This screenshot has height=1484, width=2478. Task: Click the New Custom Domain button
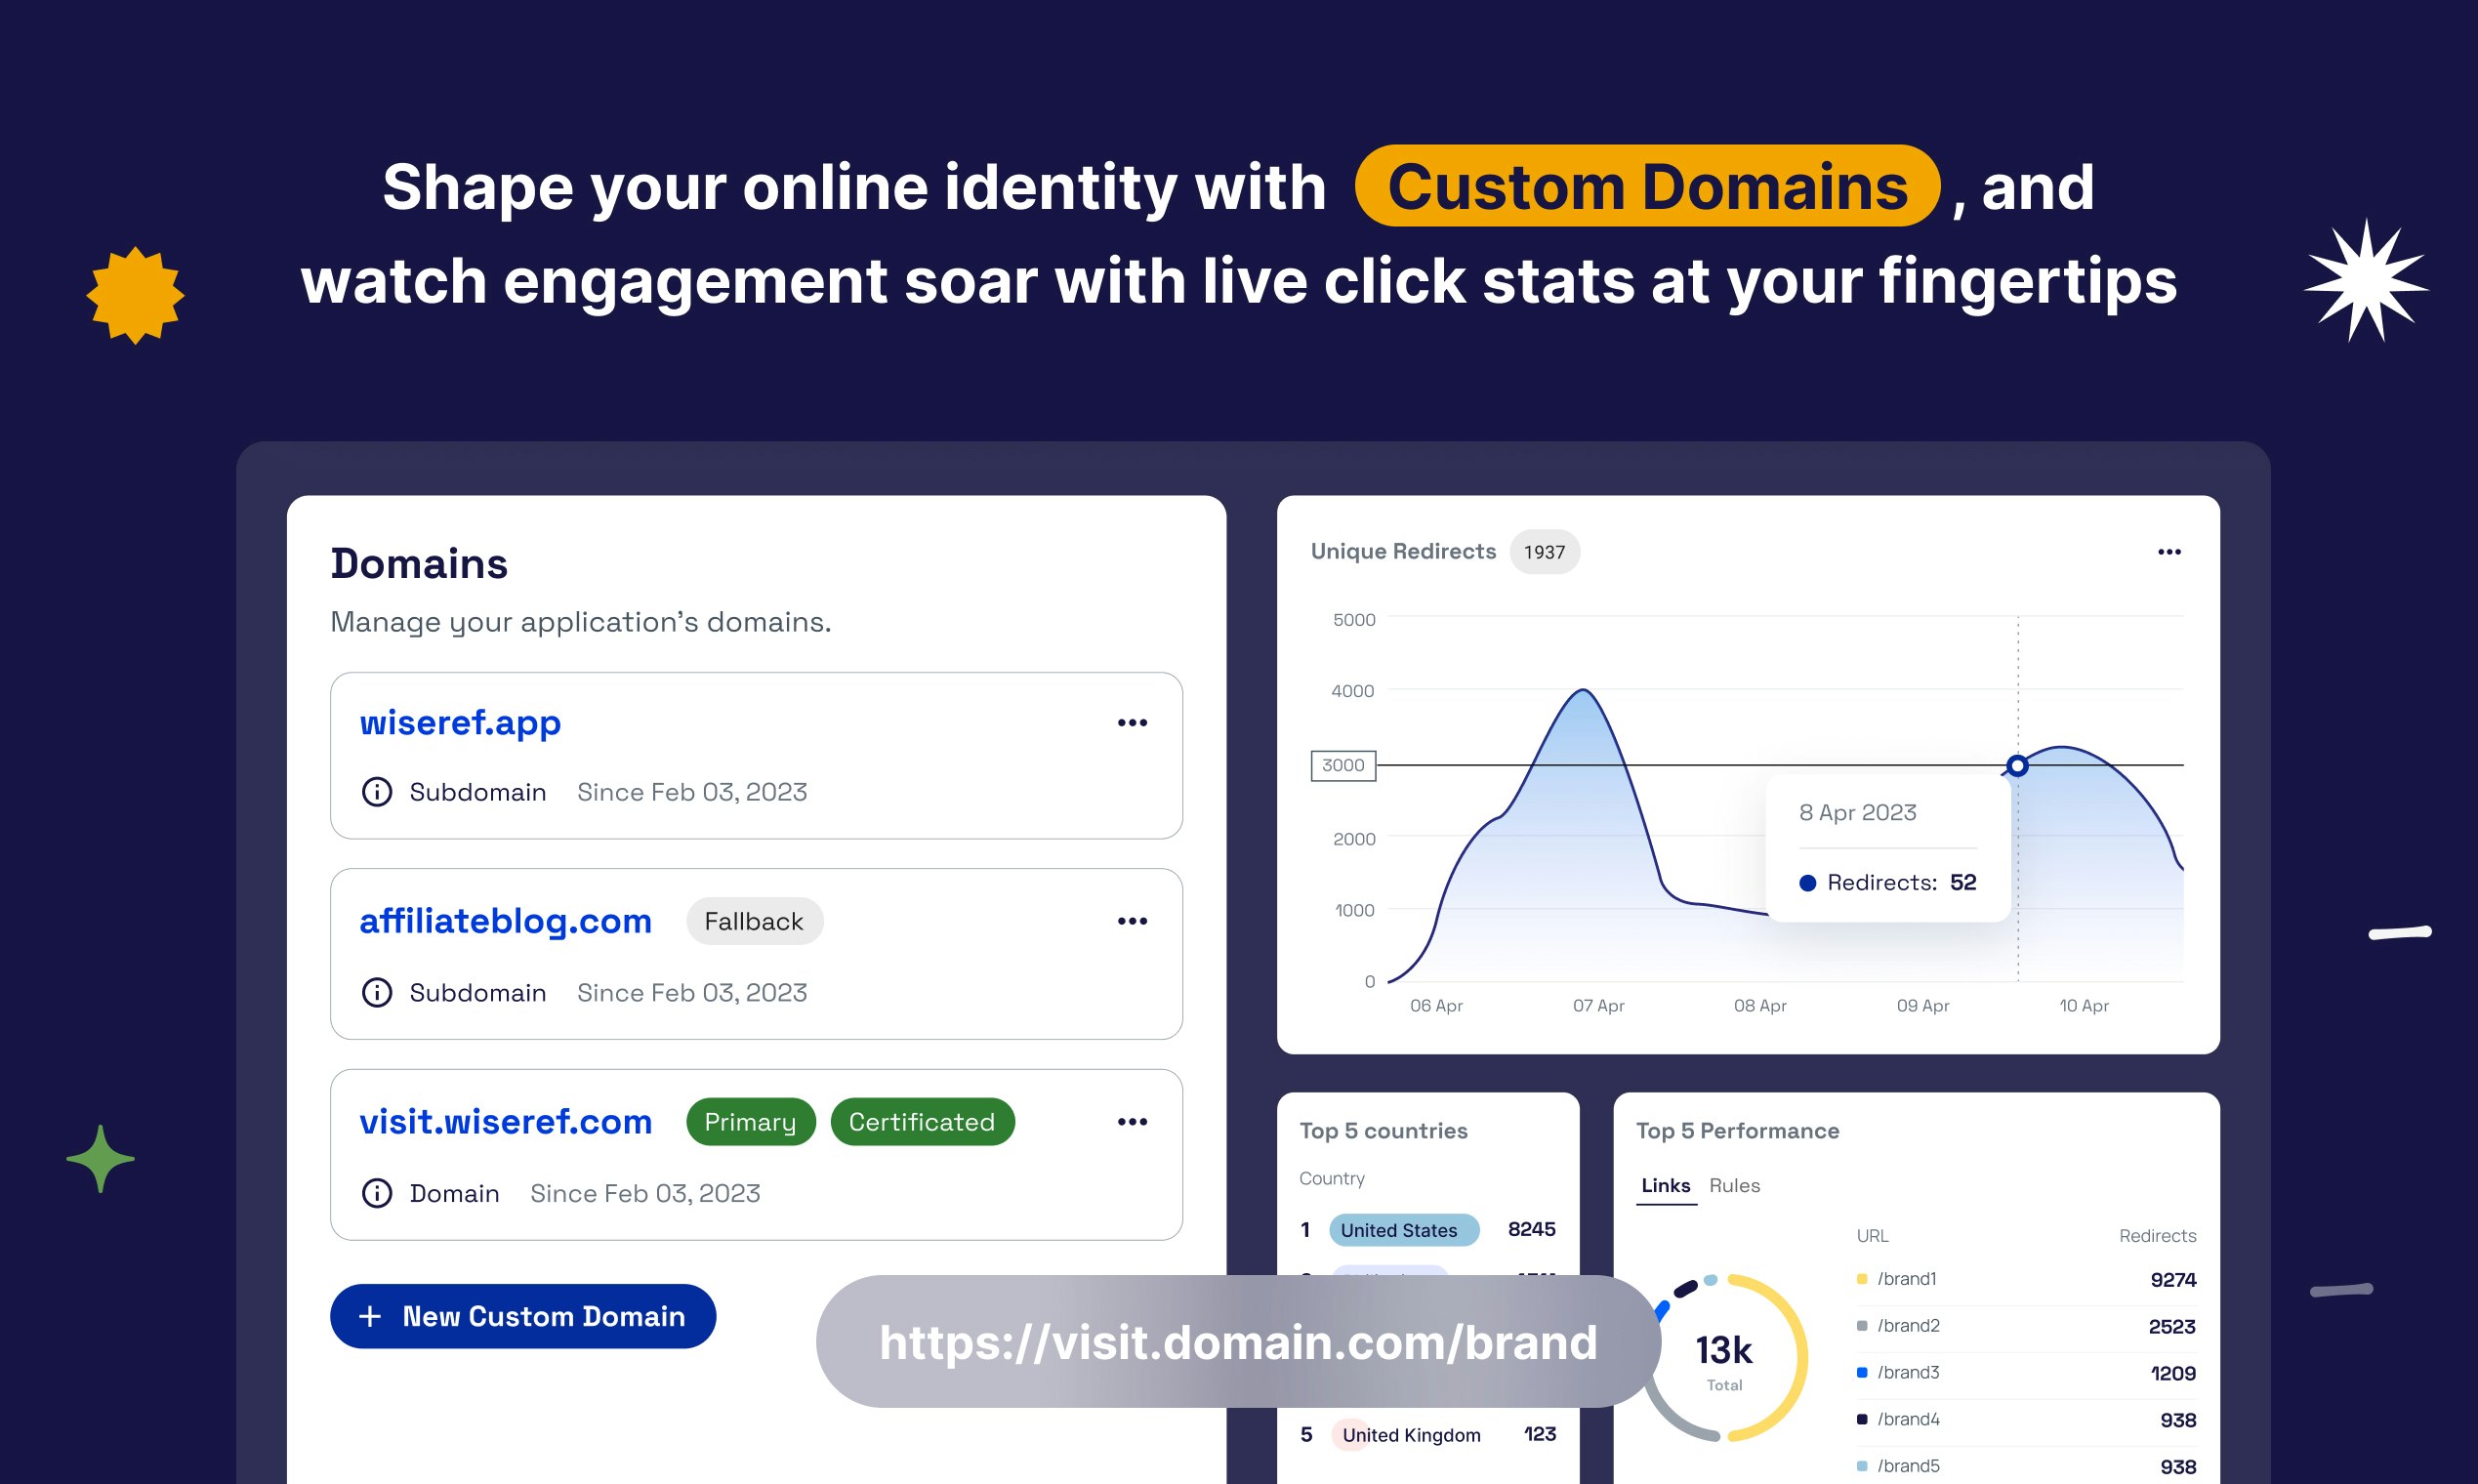point(523,1316)
